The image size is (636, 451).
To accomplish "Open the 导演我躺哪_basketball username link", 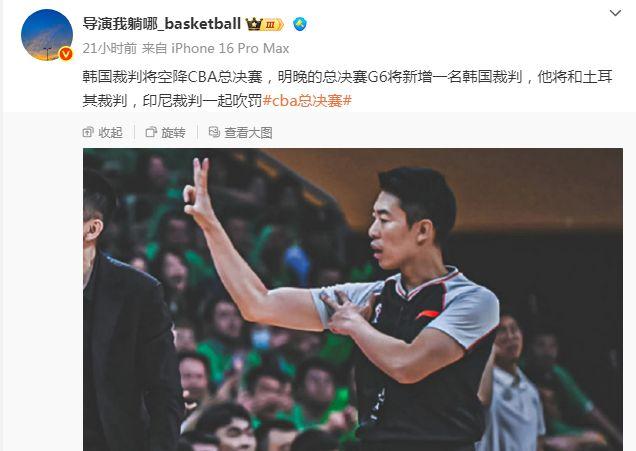I will click(x=162, y=24).
